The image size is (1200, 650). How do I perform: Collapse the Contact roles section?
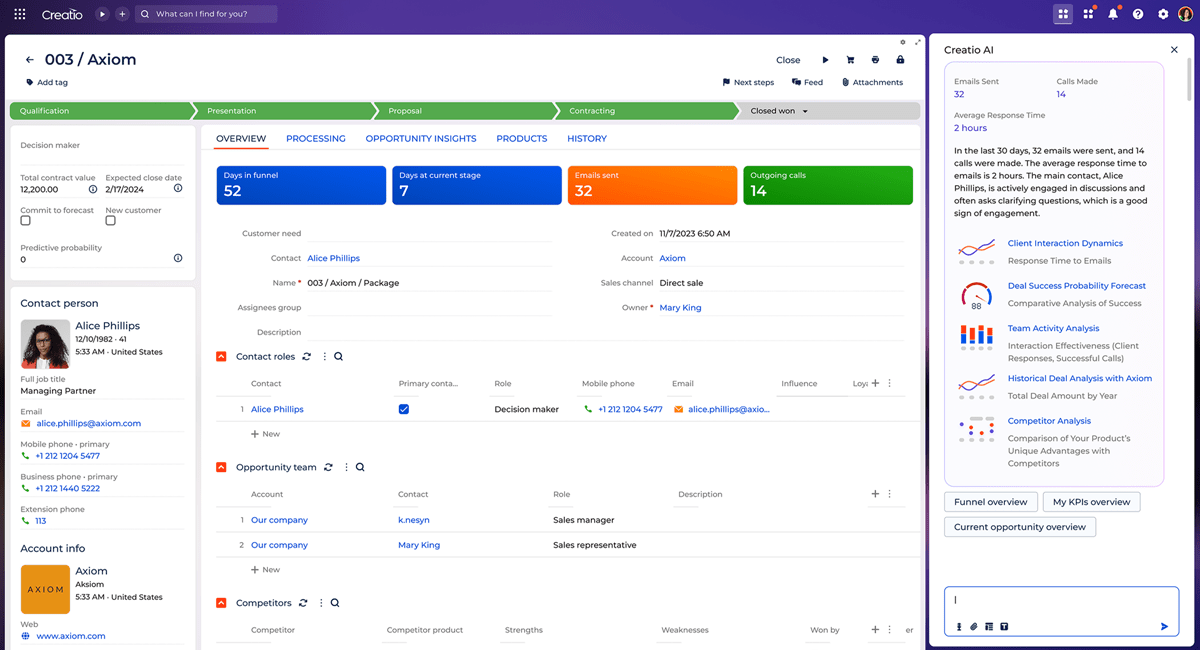pyautogui.click(x=222, y=357)
